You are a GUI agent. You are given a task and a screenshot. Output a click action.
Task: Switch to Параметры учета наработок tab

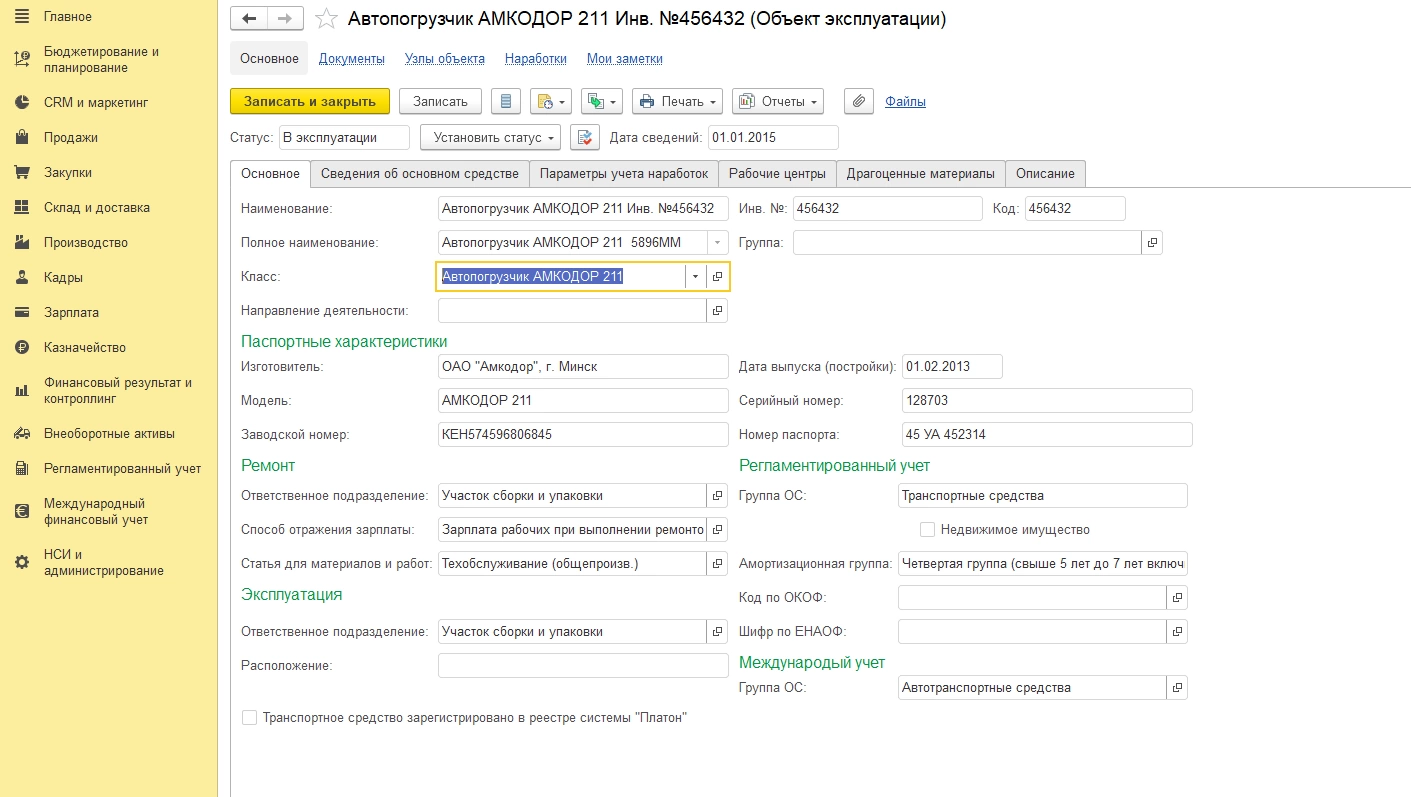(624, 174)
